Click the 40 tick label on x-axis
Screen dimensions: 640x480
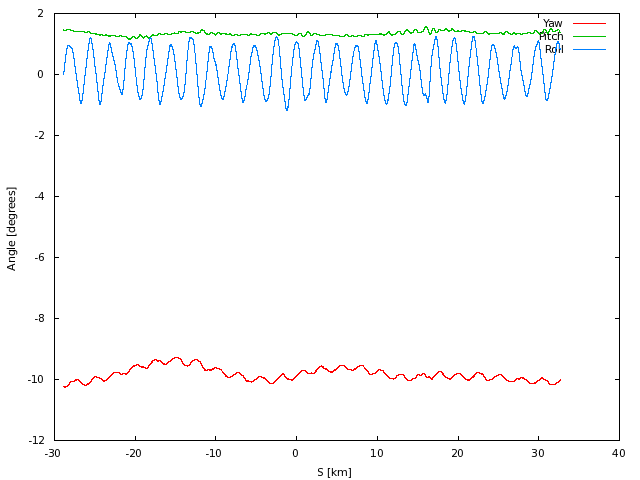tap(618, 454)
